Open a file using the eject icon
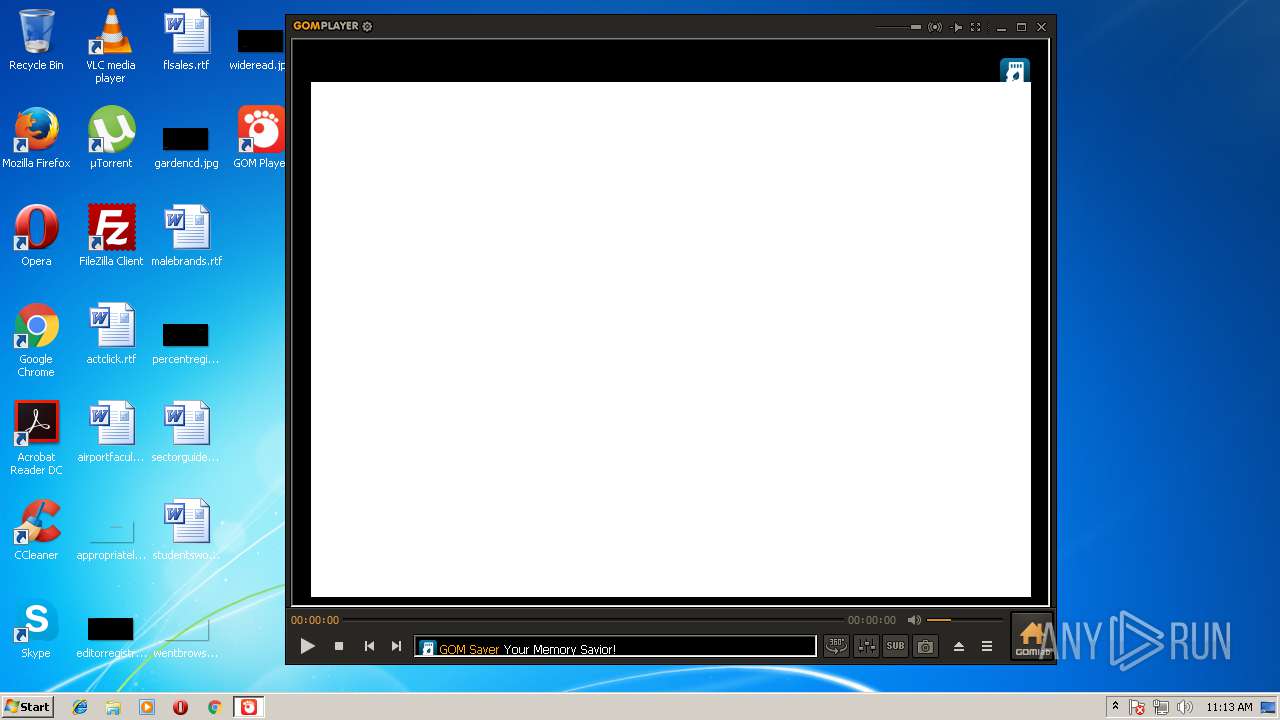This screenshot has width=1280, height=720. pos(958,647)
